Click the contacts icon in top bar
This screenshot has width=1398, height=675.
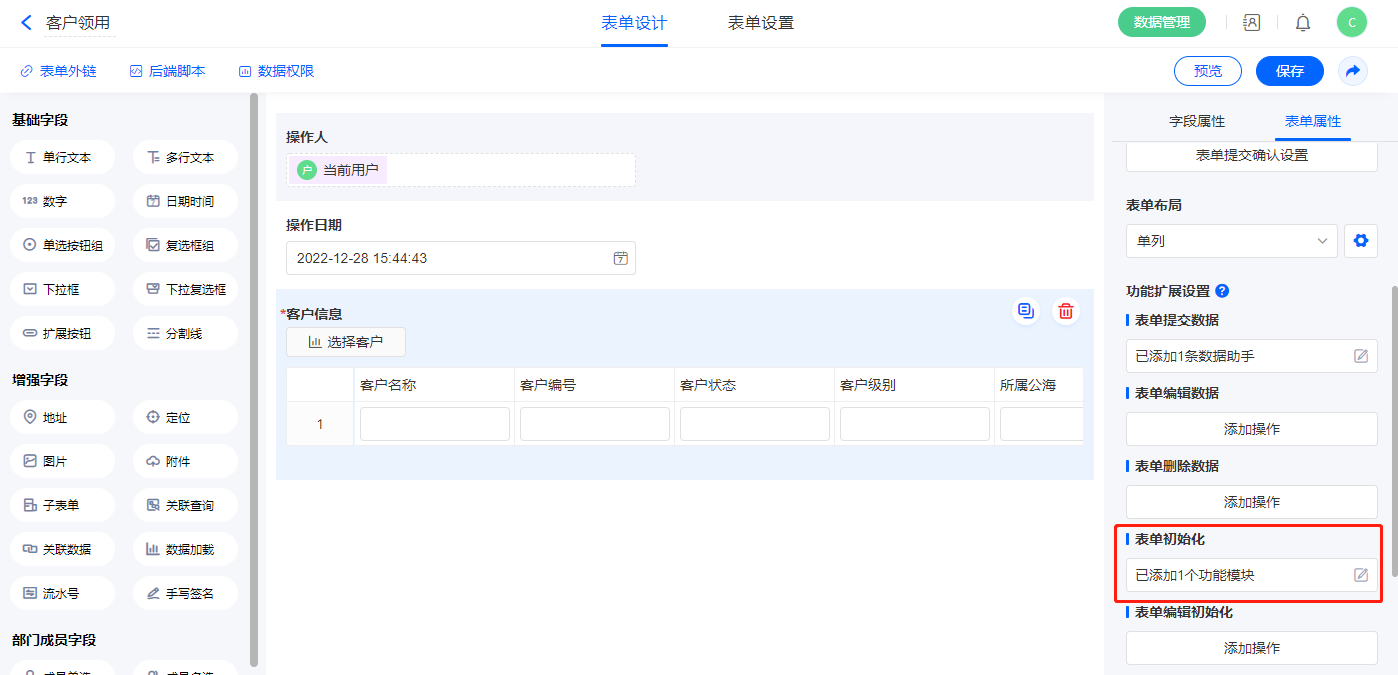[x=1251, y=22]
